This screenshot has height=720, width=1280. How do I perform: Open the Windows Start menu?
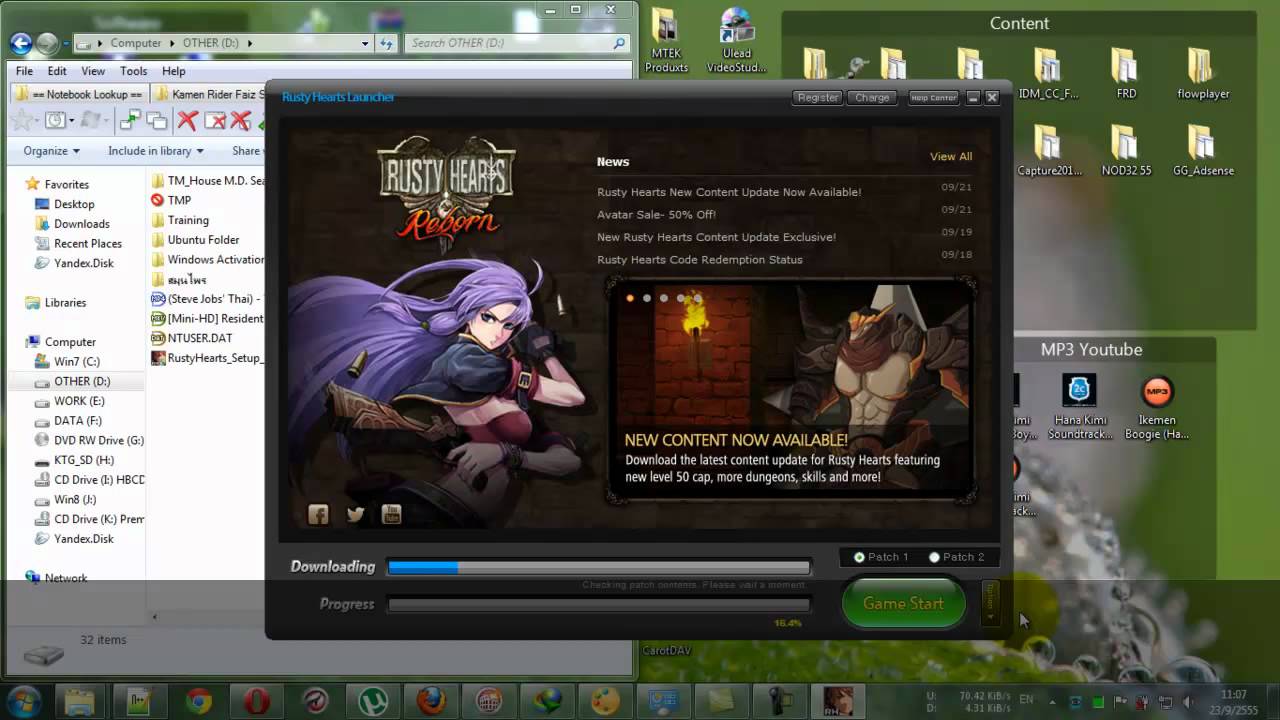22,701
